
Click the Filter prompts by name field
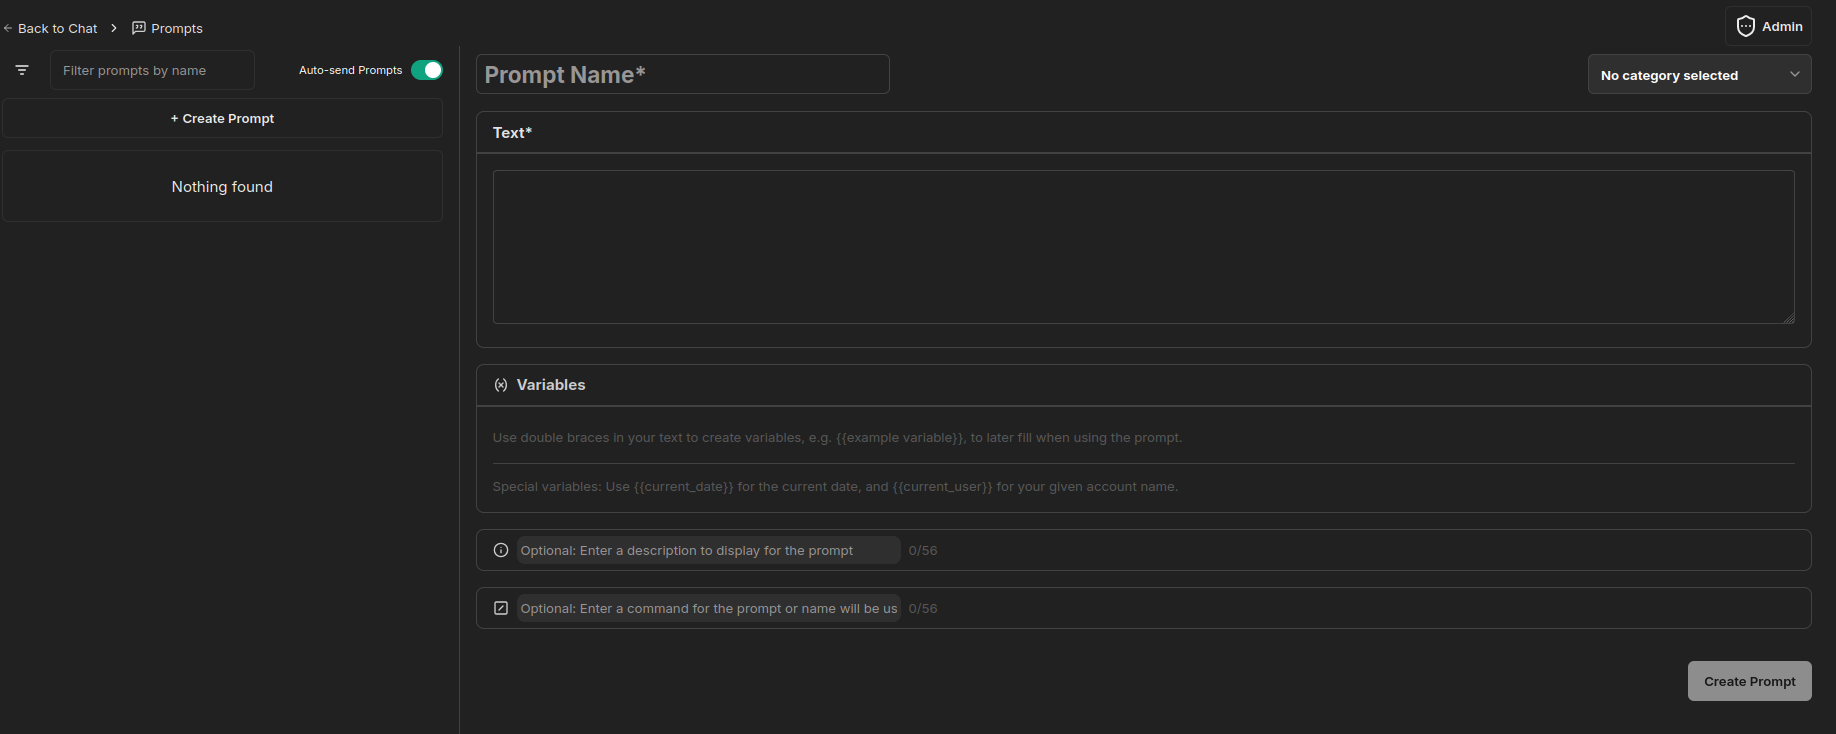[152, 70]
